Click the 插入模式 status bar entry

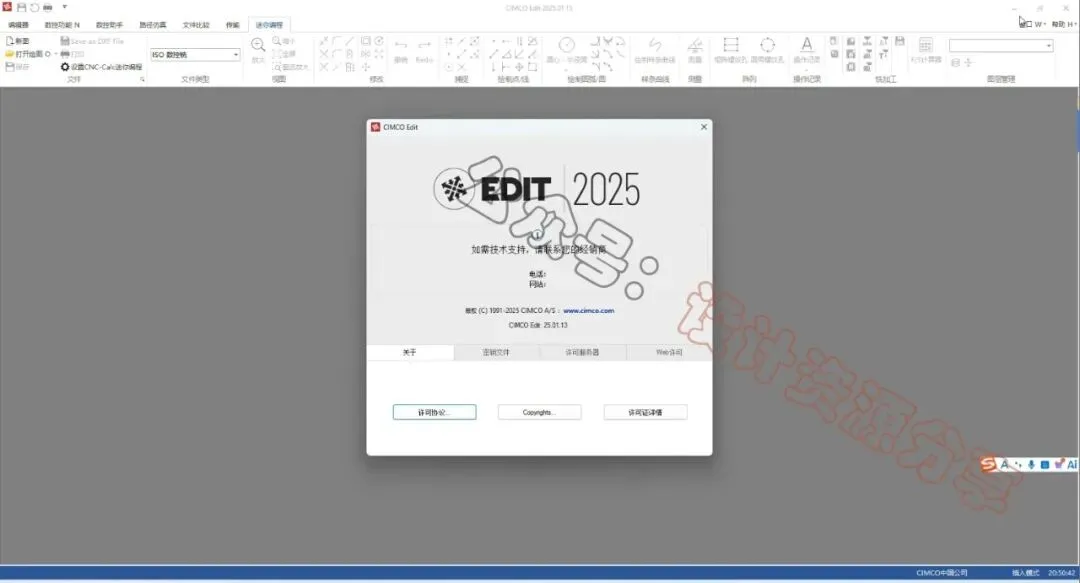click(x=1025, y=573)
